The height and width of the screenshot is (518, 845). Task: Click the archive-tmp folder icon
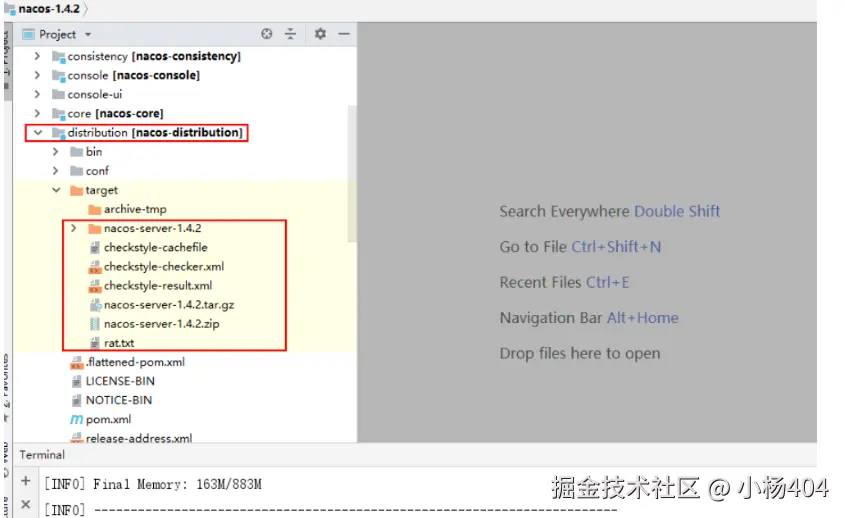pyautogui.click(x=95, y=209)
